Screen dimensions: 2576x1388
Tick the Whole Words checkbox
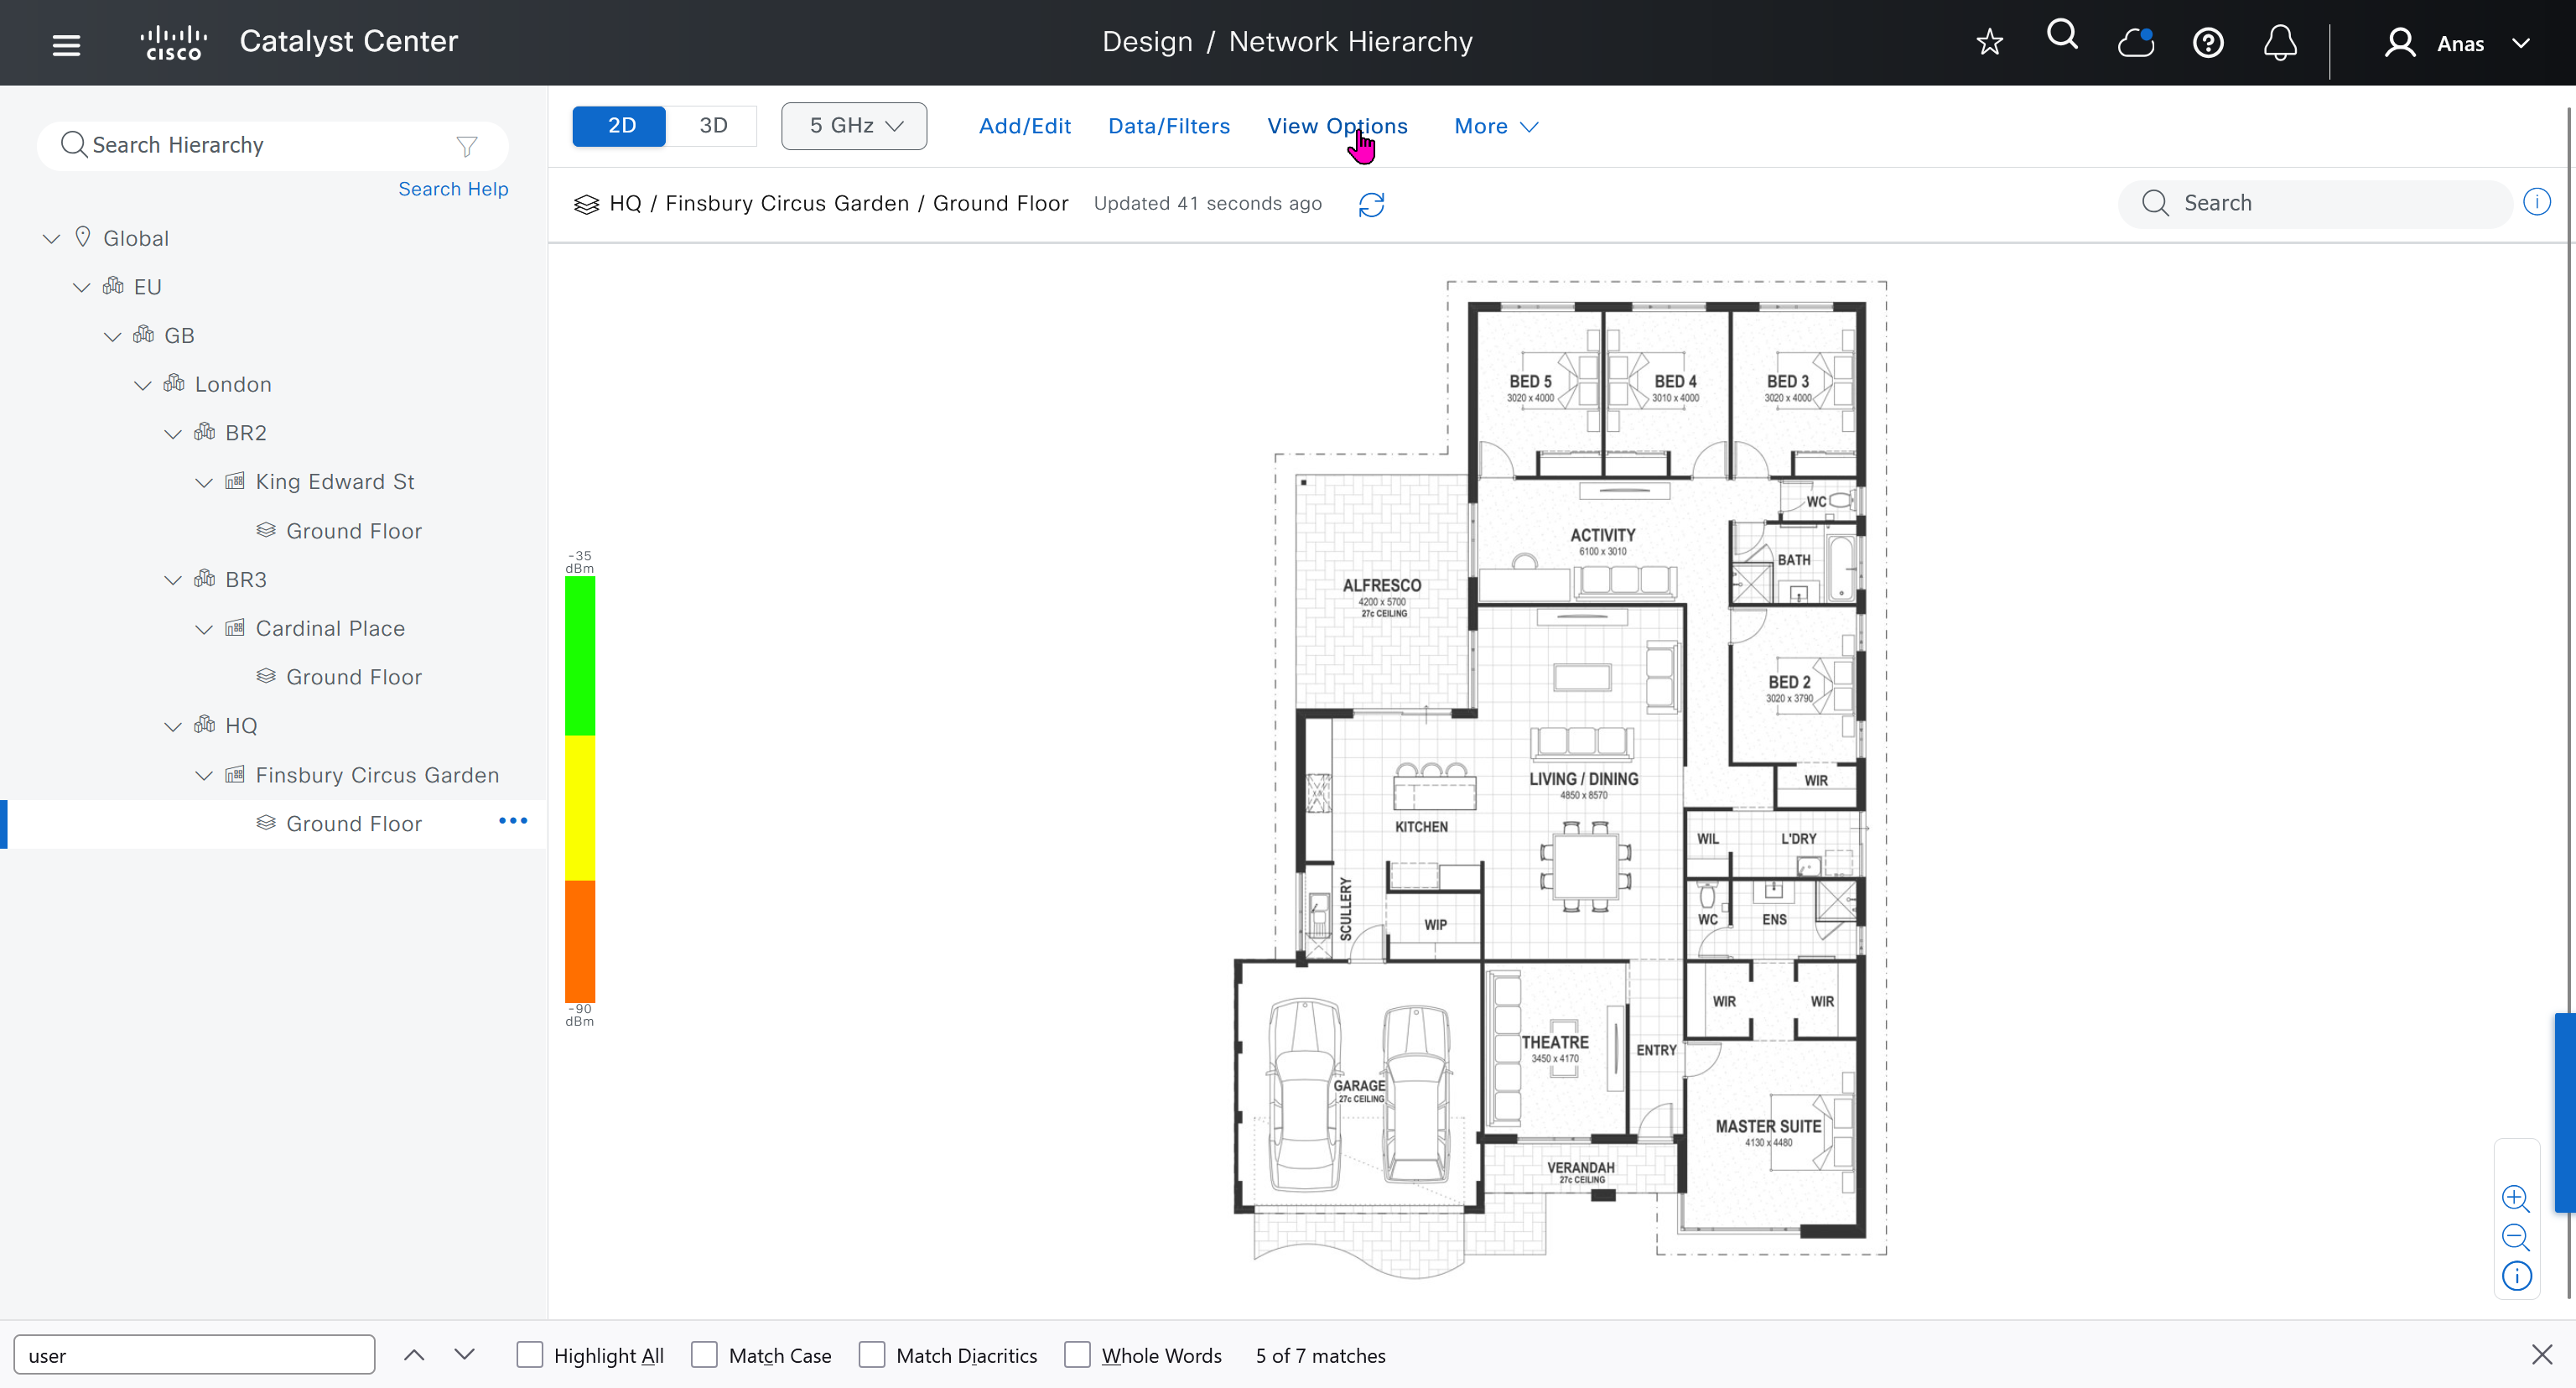point(1077,1355)
